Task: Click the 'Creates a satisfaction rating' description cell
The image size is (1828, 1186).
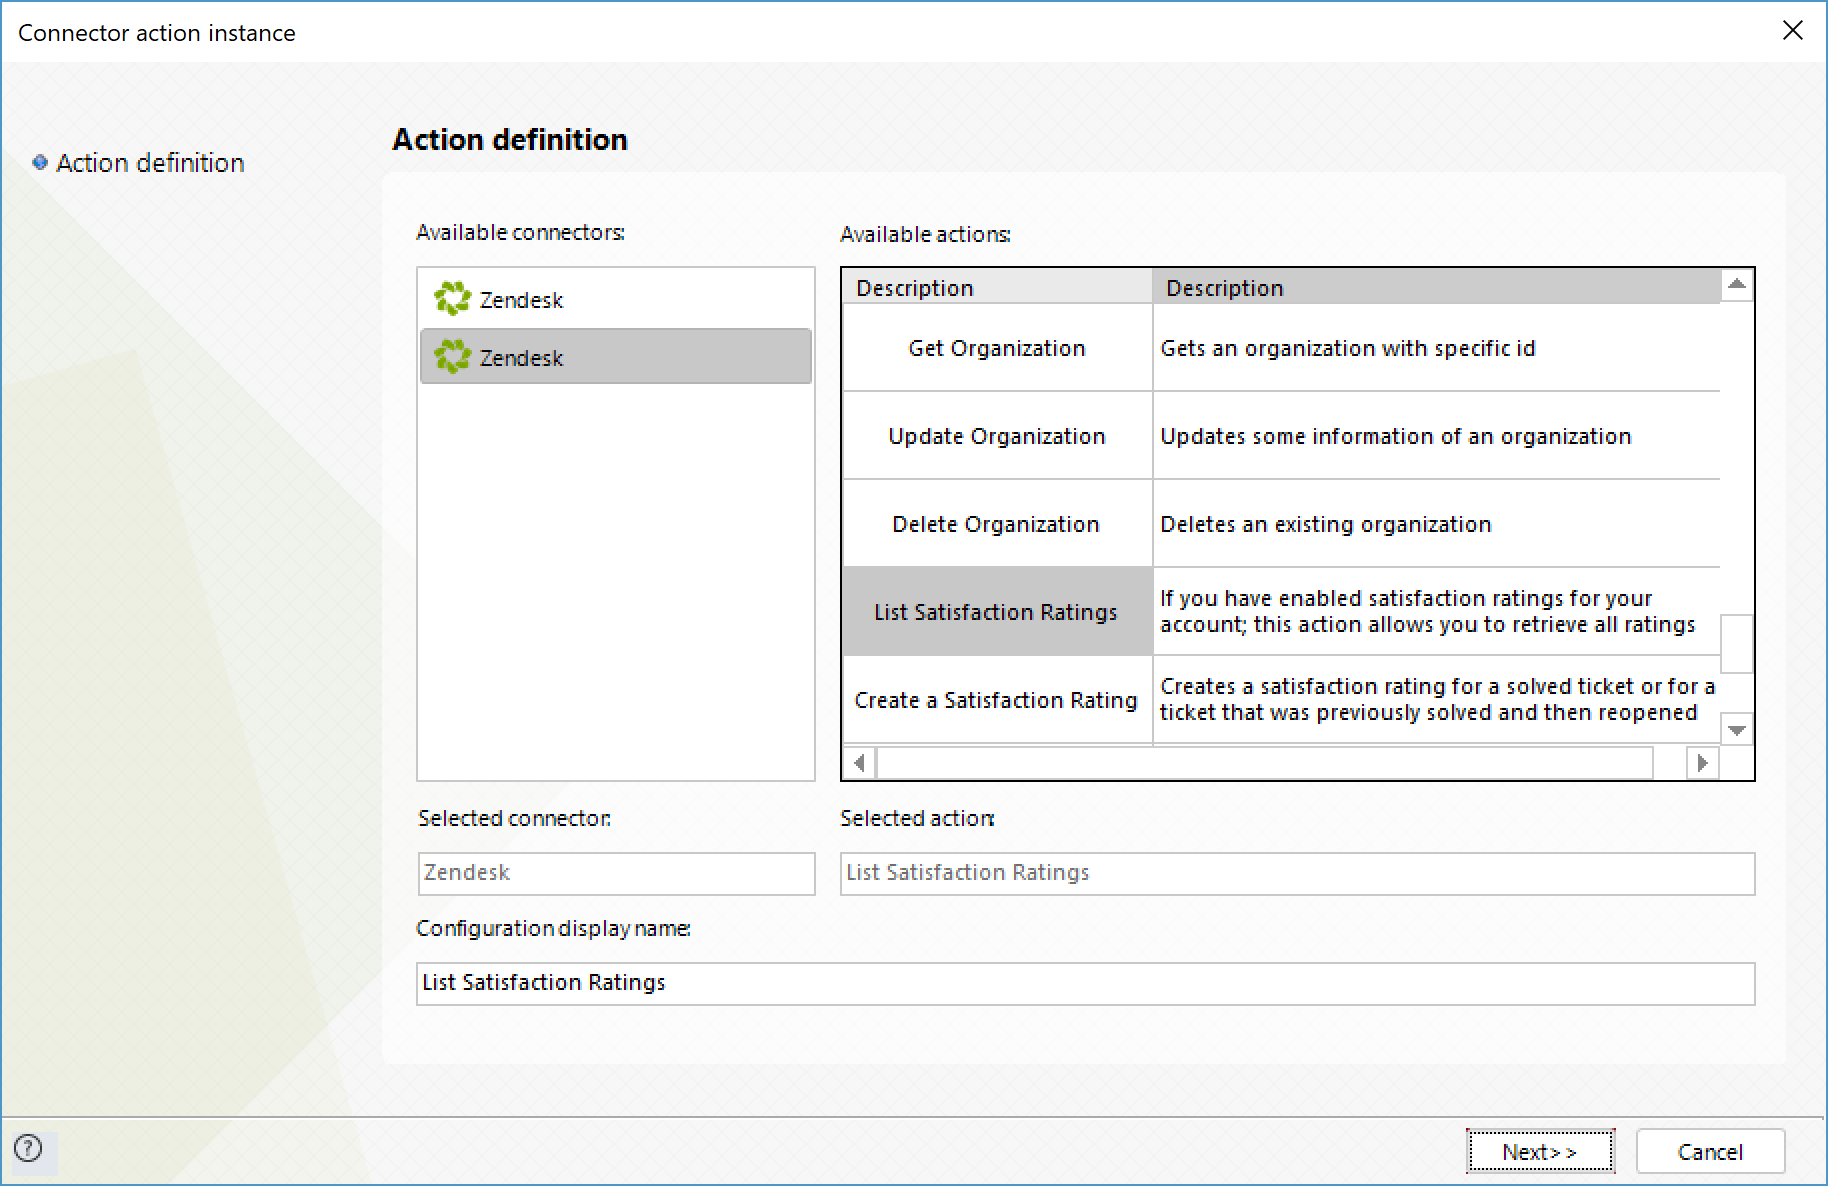Action: [1436, 700]
